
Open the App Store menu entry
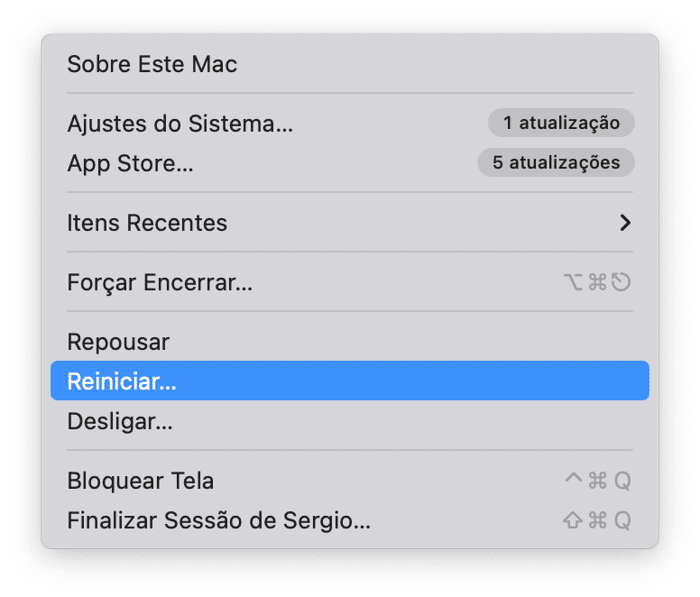click(130, 163)
